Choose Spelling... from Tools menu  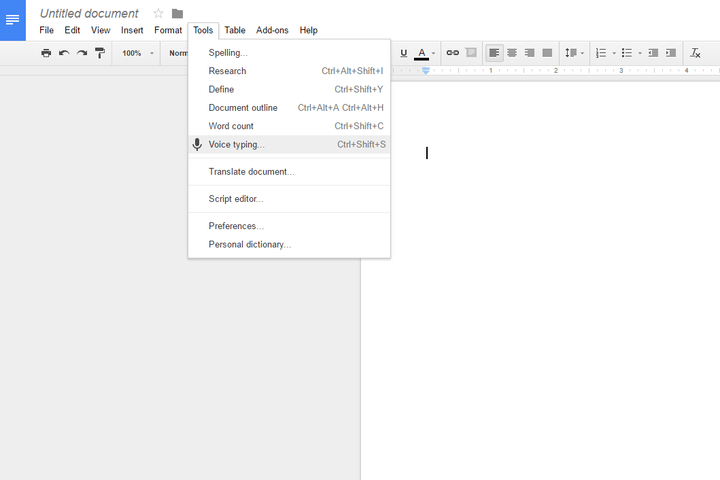289,53
